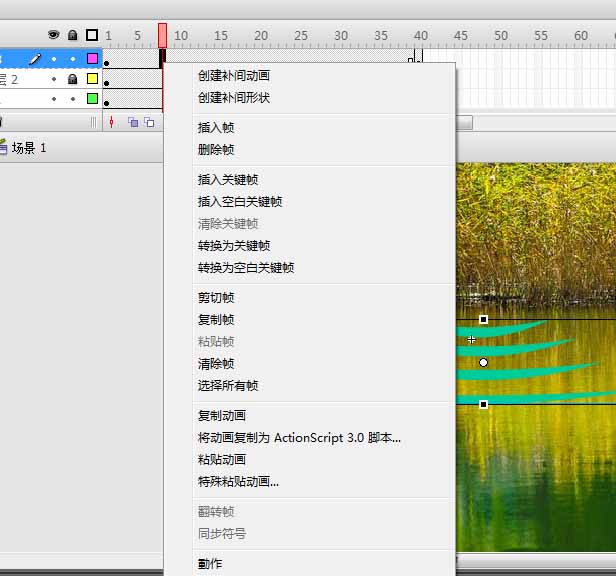Click 转换为空白关键帧 menu entry
Screen dimensions: 616x576
(246, 268)
